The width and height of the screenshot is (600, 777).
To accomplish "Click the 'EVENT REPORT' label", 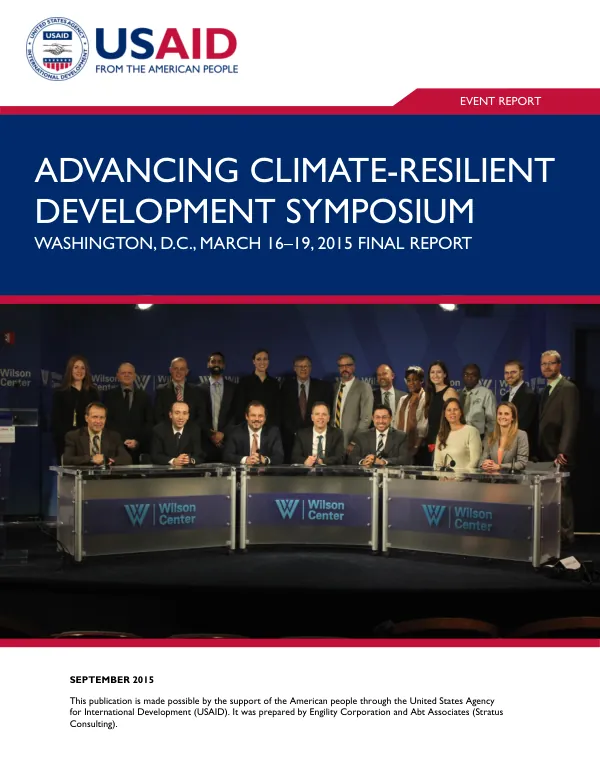I will [500, 101].
